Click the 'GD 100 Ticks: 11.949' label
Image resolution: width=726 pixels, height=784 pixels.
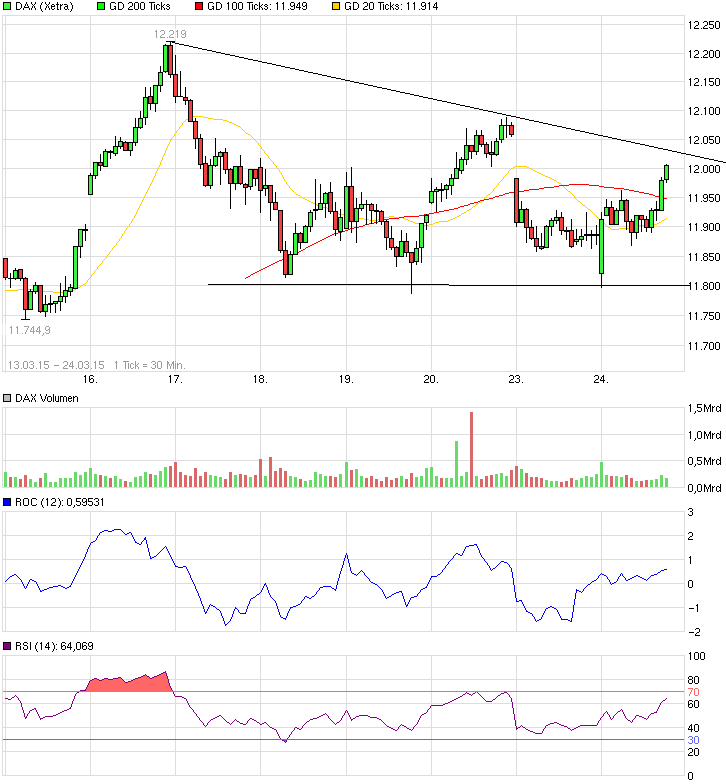point(257,6)
